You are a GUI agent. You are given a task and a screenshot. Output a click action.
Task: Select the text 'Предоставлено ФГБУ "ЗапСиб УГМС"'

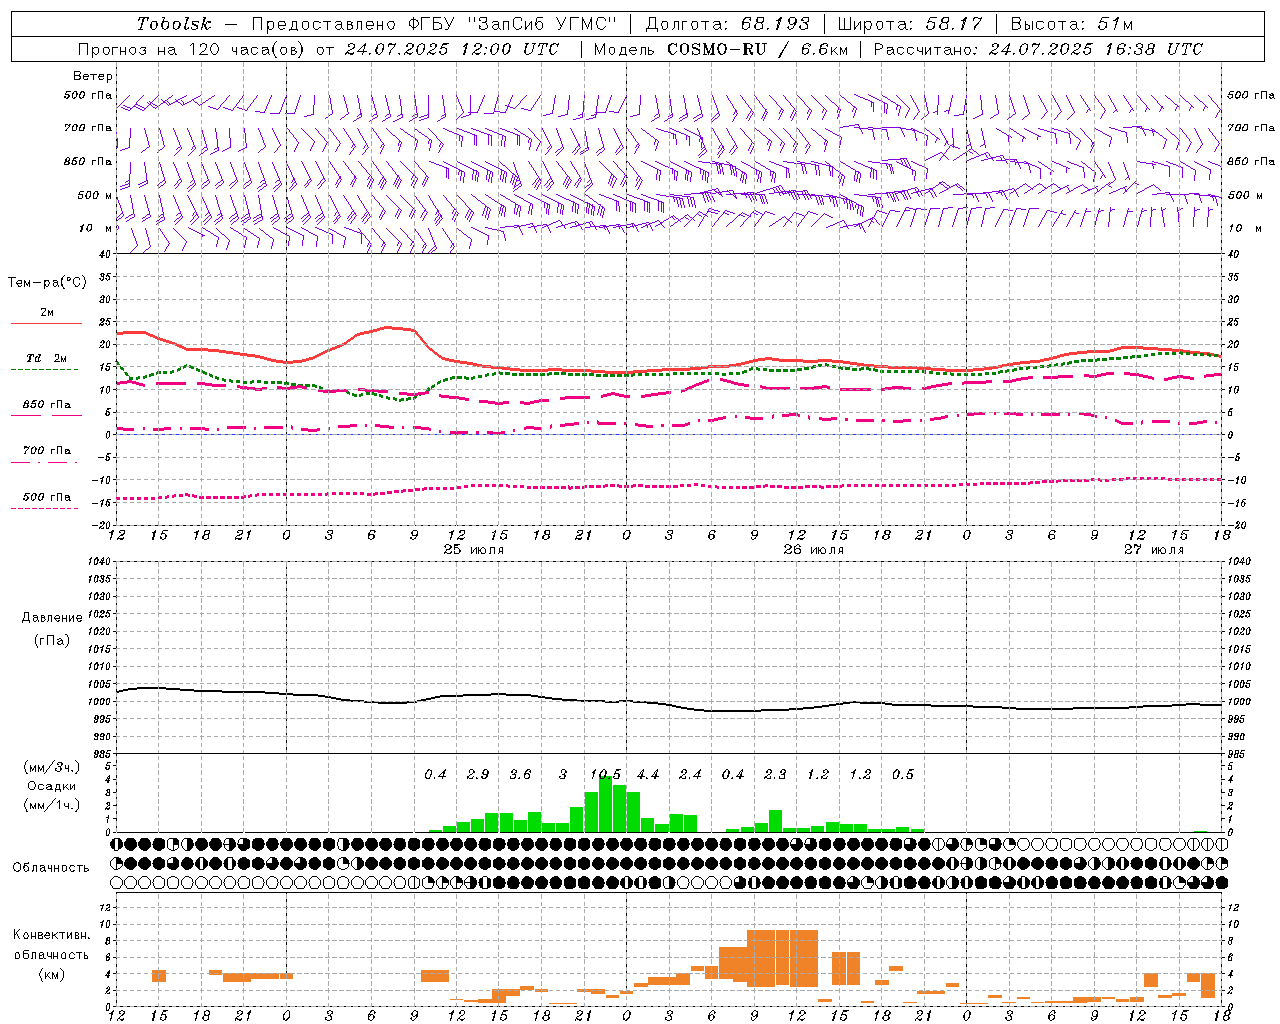click(434, 24)
